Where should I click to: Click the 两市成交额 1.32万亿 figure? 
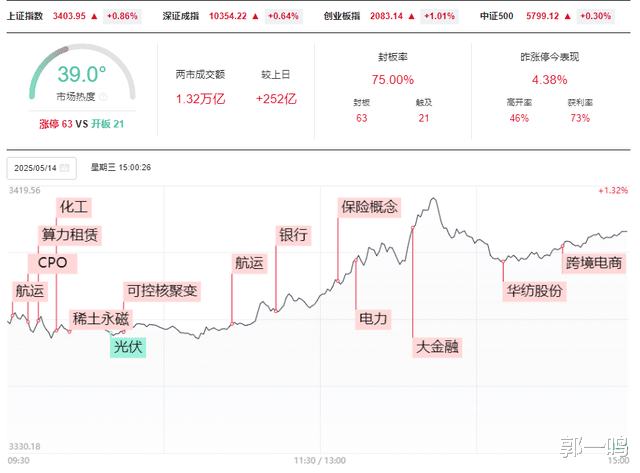click(200, 98)
